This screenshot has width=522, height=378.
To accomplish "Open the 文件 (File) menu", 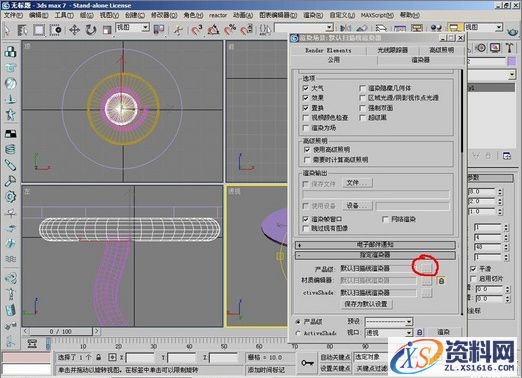I will tap(13, 15).
